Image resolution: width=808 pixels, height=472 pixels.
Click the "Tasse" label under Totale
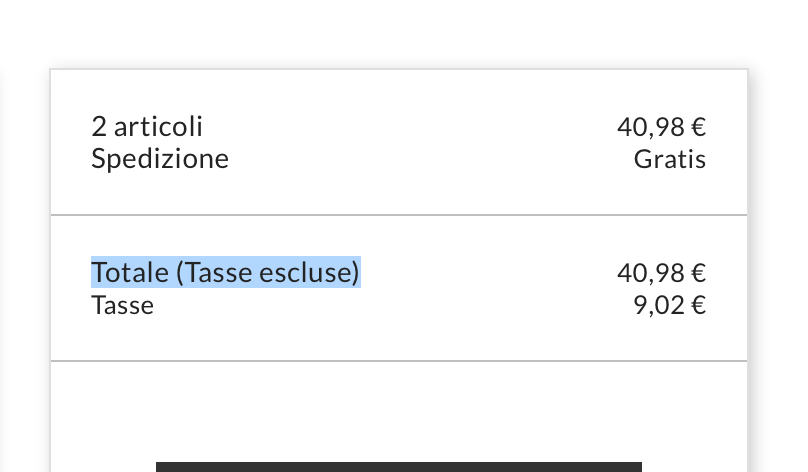(x=123, y=305)
